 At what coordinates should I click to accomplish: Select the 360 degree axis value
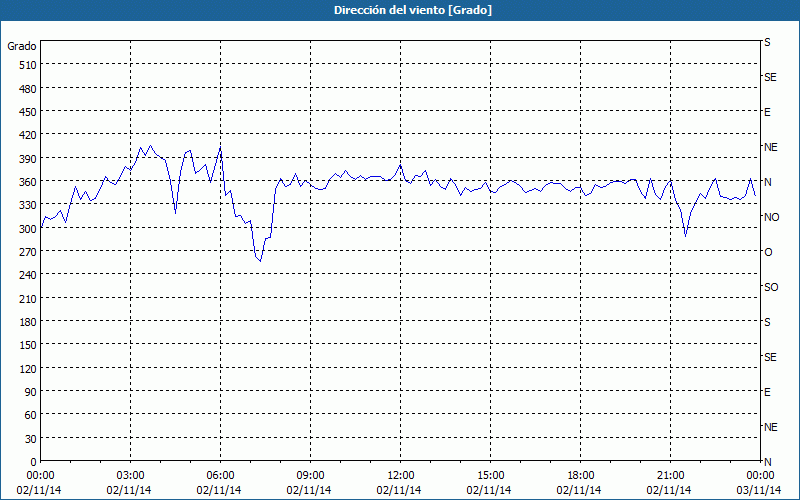pyautogui.click(x=28, y=182)
